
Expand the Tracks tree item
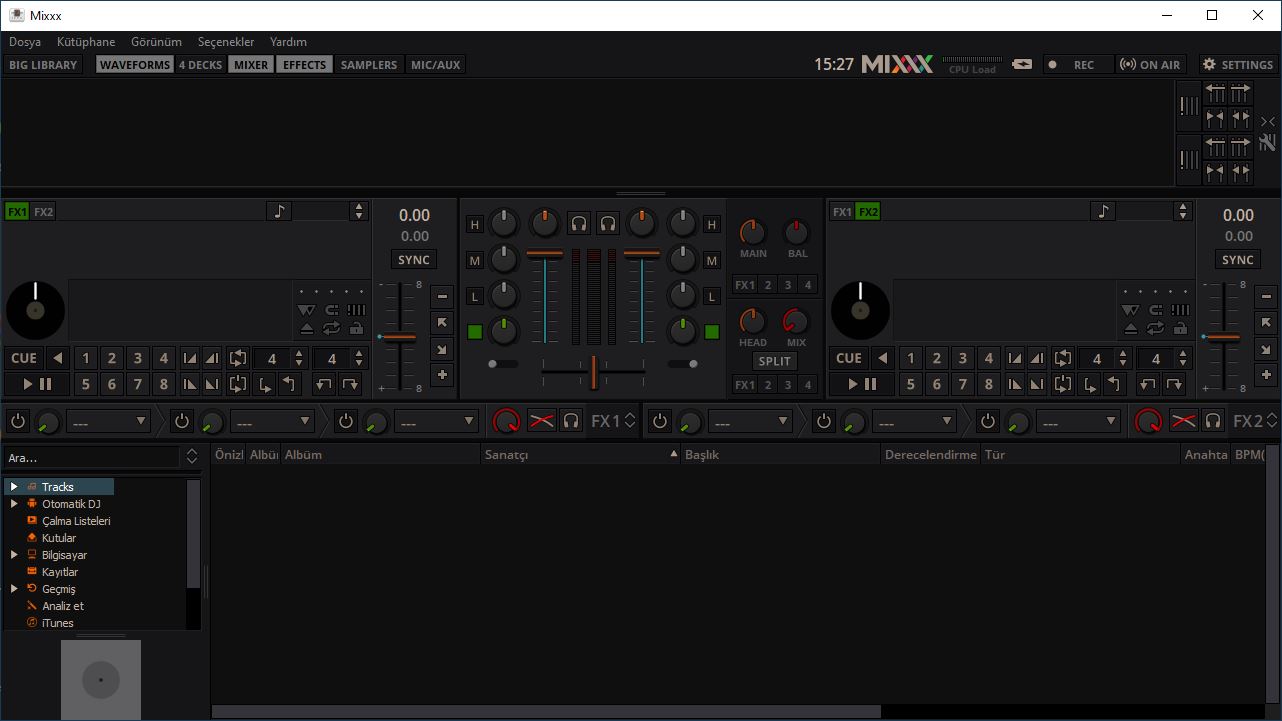14,487
